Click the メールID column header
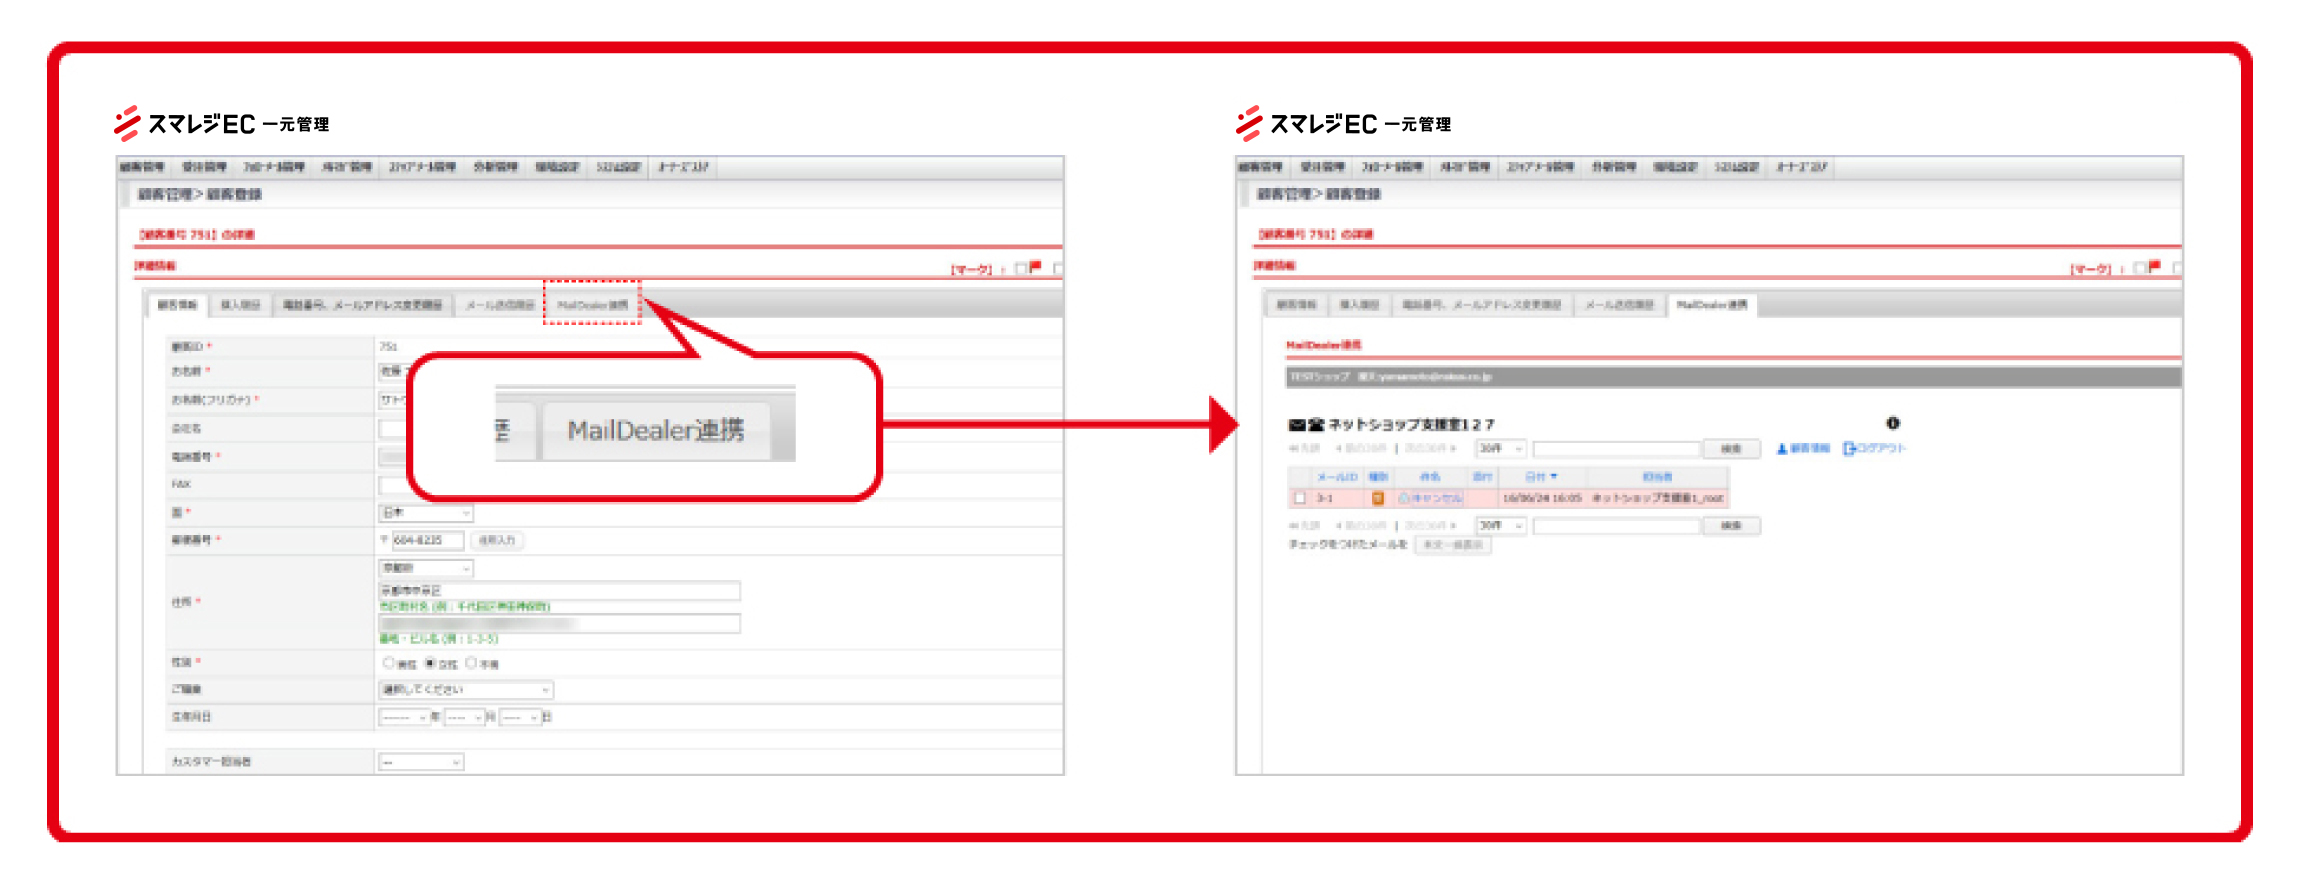2300x884 pixels. (1337, 477)
